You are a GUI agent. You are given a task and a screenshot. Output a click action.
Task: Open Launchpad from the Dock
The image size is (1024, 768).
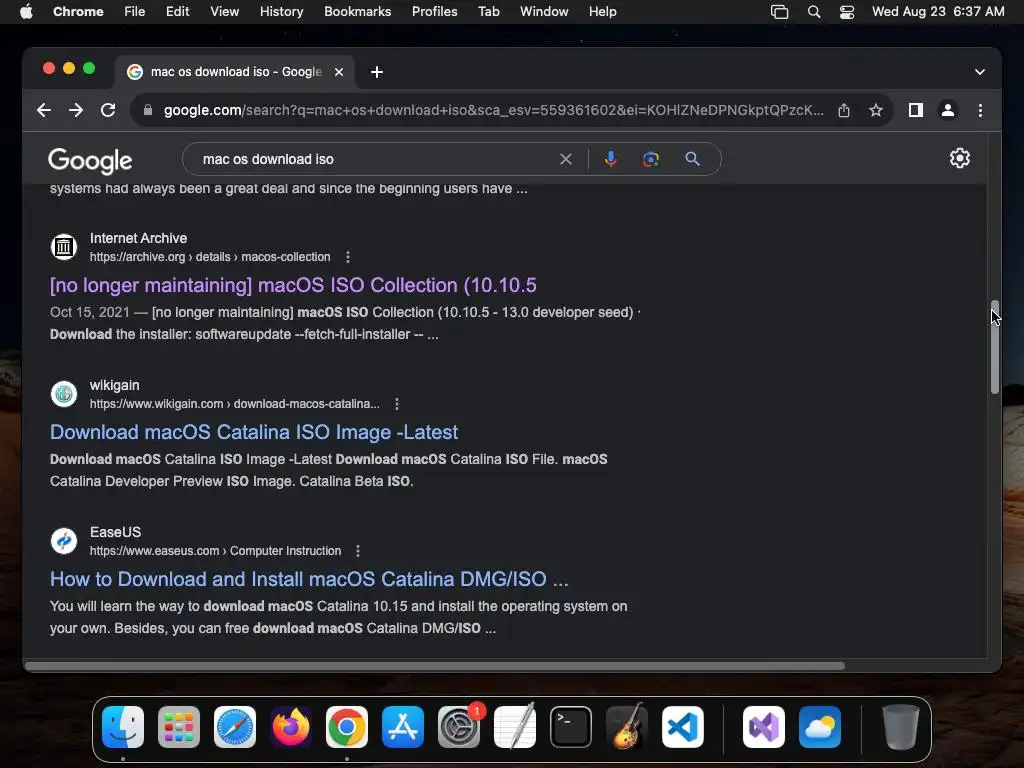(x=179, y=727)
